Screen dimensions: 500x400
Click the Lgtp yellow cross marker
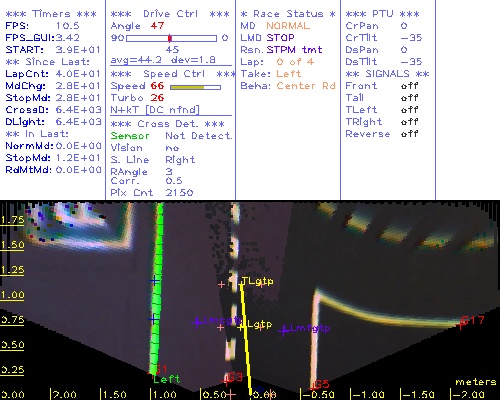pyautogui.click(x=241, y=327)
